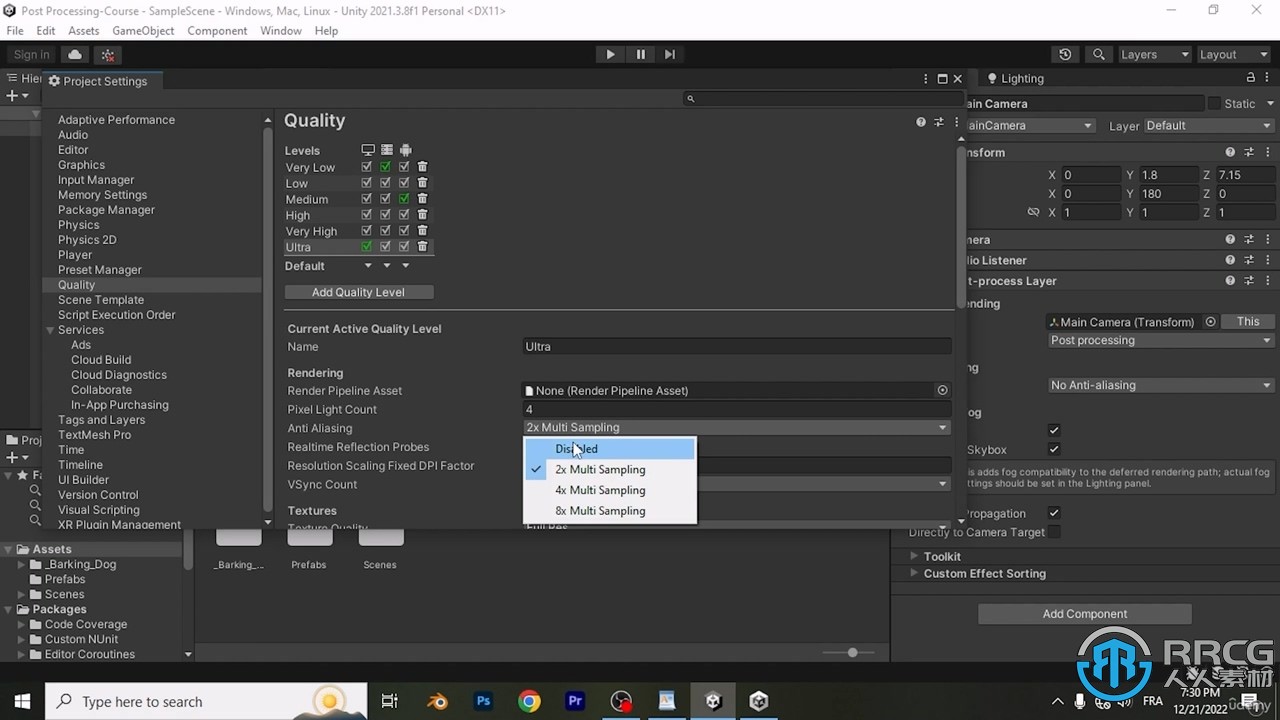Toggle Directly to Camera Target checkbox
The height and width of the screenshot is (720, 1280).
(1054, 532)
